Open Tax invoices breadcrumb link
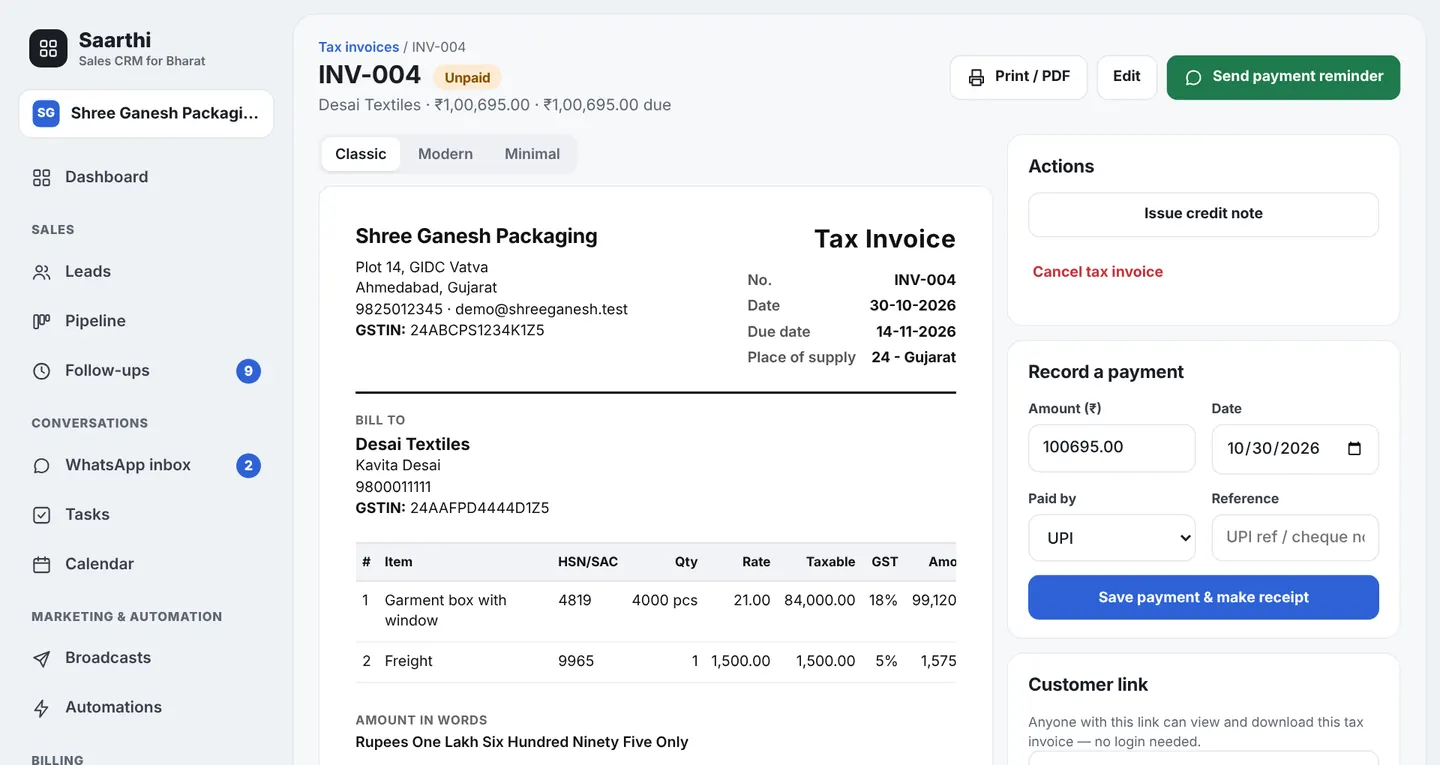Viewport: 1440px width, 765px height. 358,47
